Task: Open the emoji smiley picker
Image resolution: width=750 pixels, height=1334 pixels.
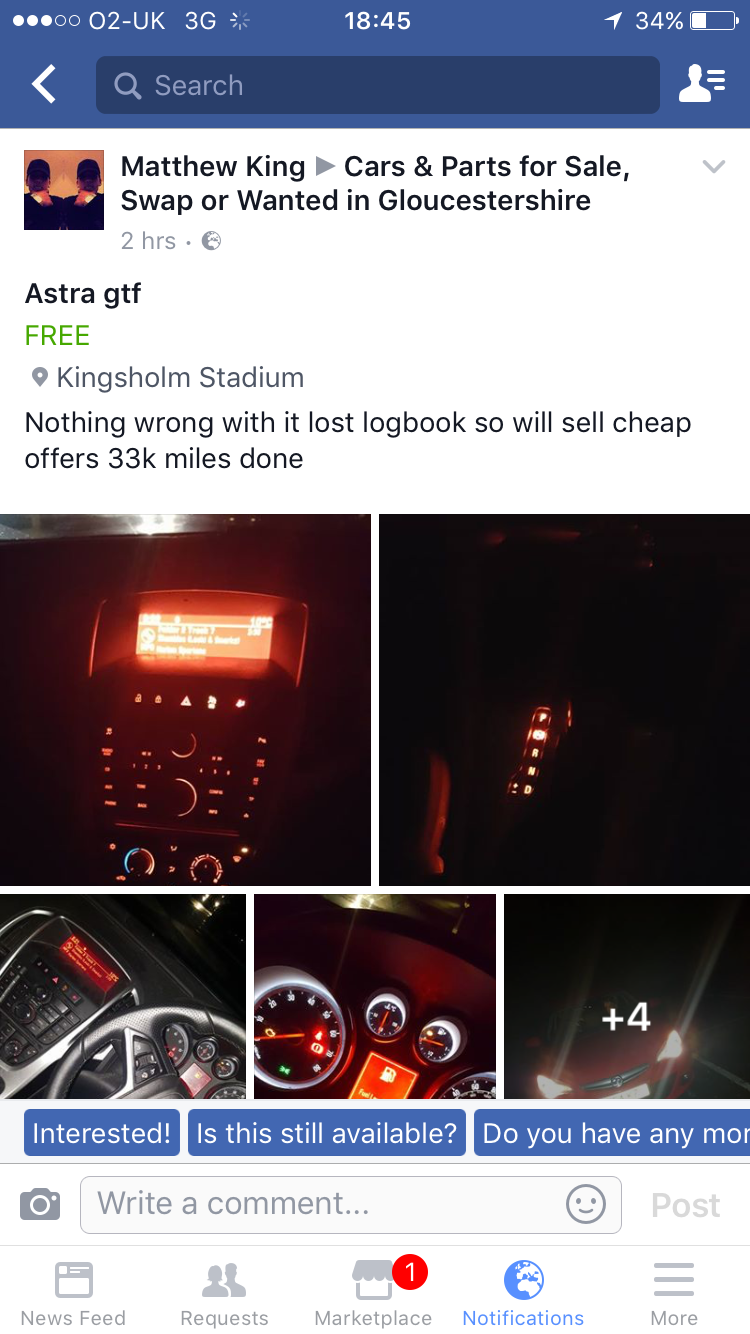Action: point(586,1204)
